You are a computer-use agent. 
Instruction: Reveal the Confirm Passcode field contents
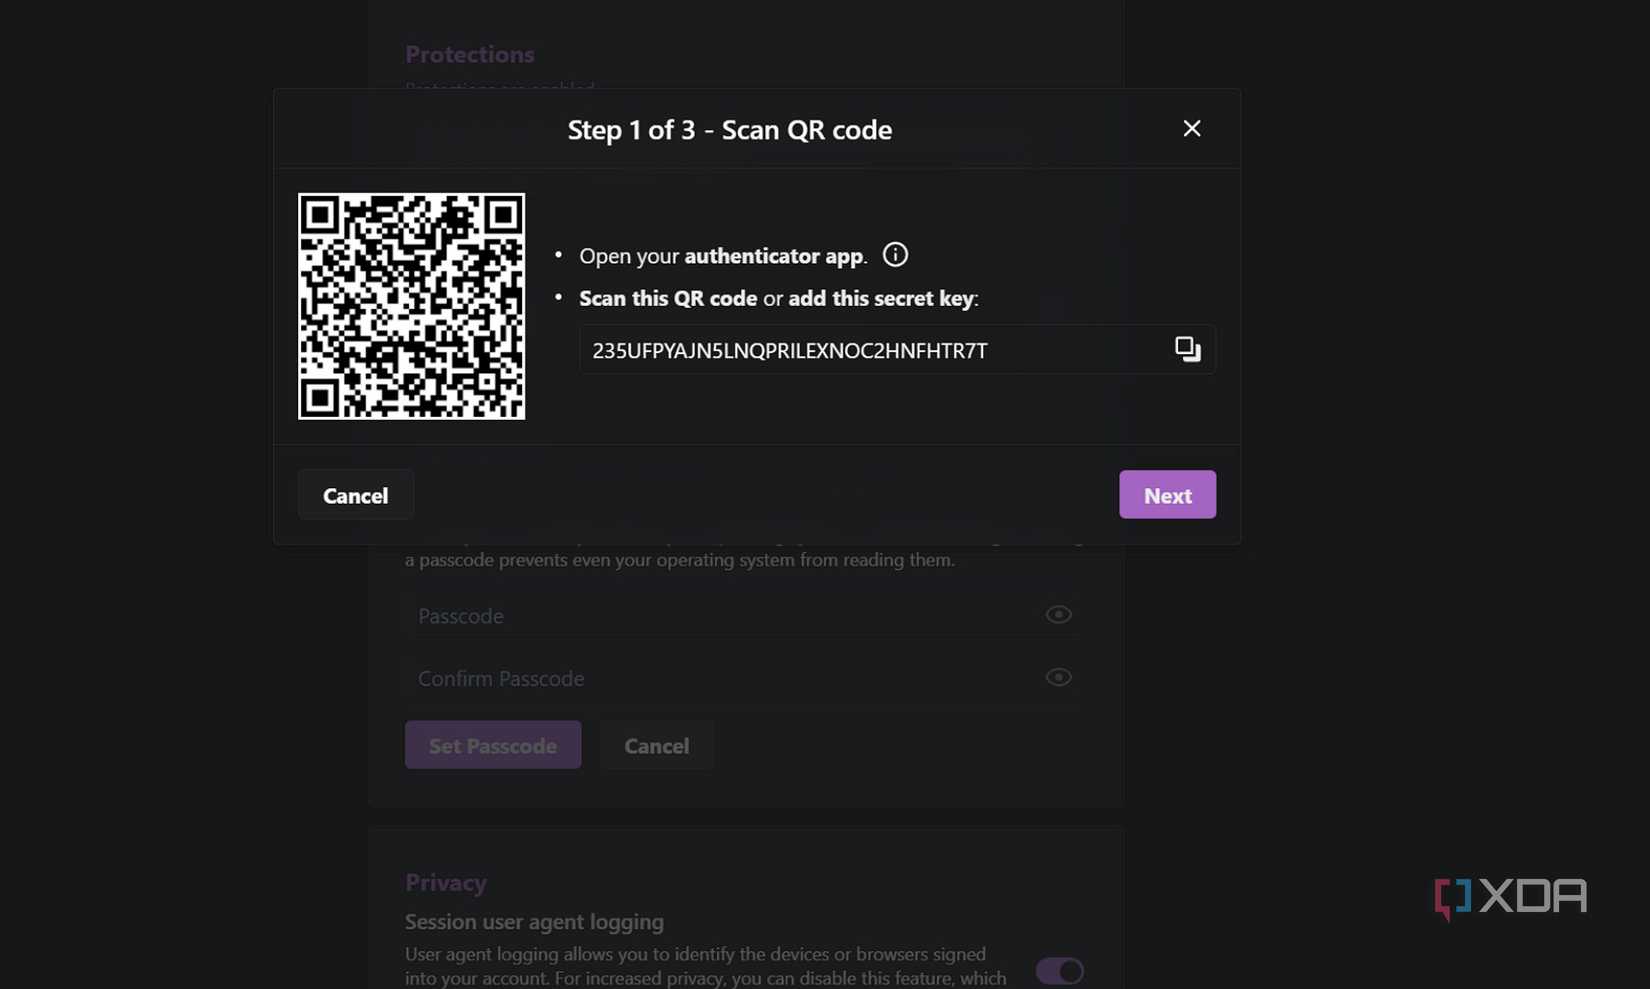click(x=1058, y=677)
